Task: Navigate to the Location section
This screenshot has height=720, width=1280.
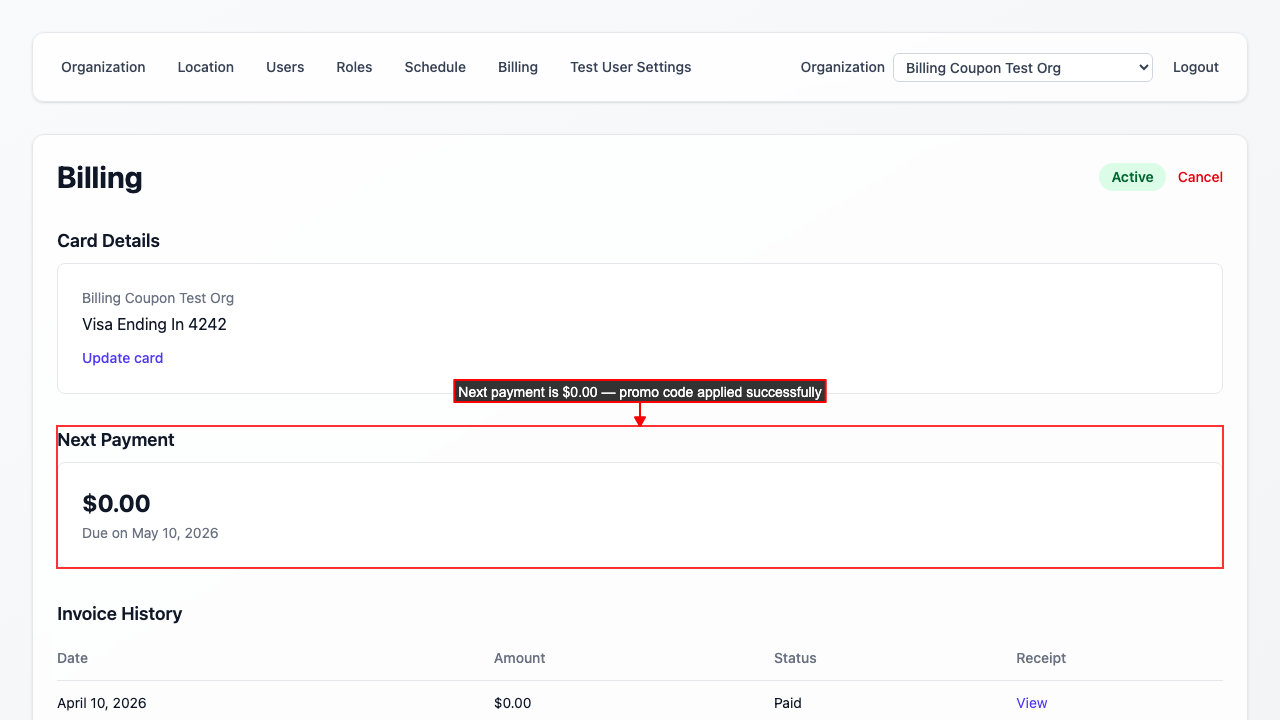Action: pos(205,67)
